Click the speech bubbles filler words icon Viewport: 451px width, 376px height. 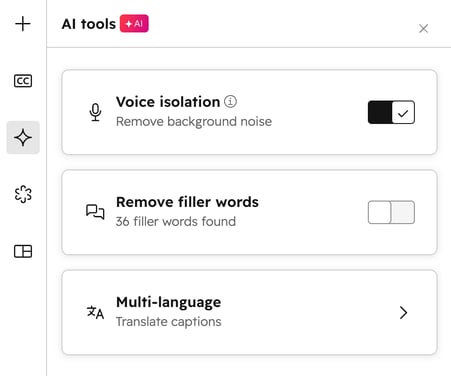tap(95, 212)
